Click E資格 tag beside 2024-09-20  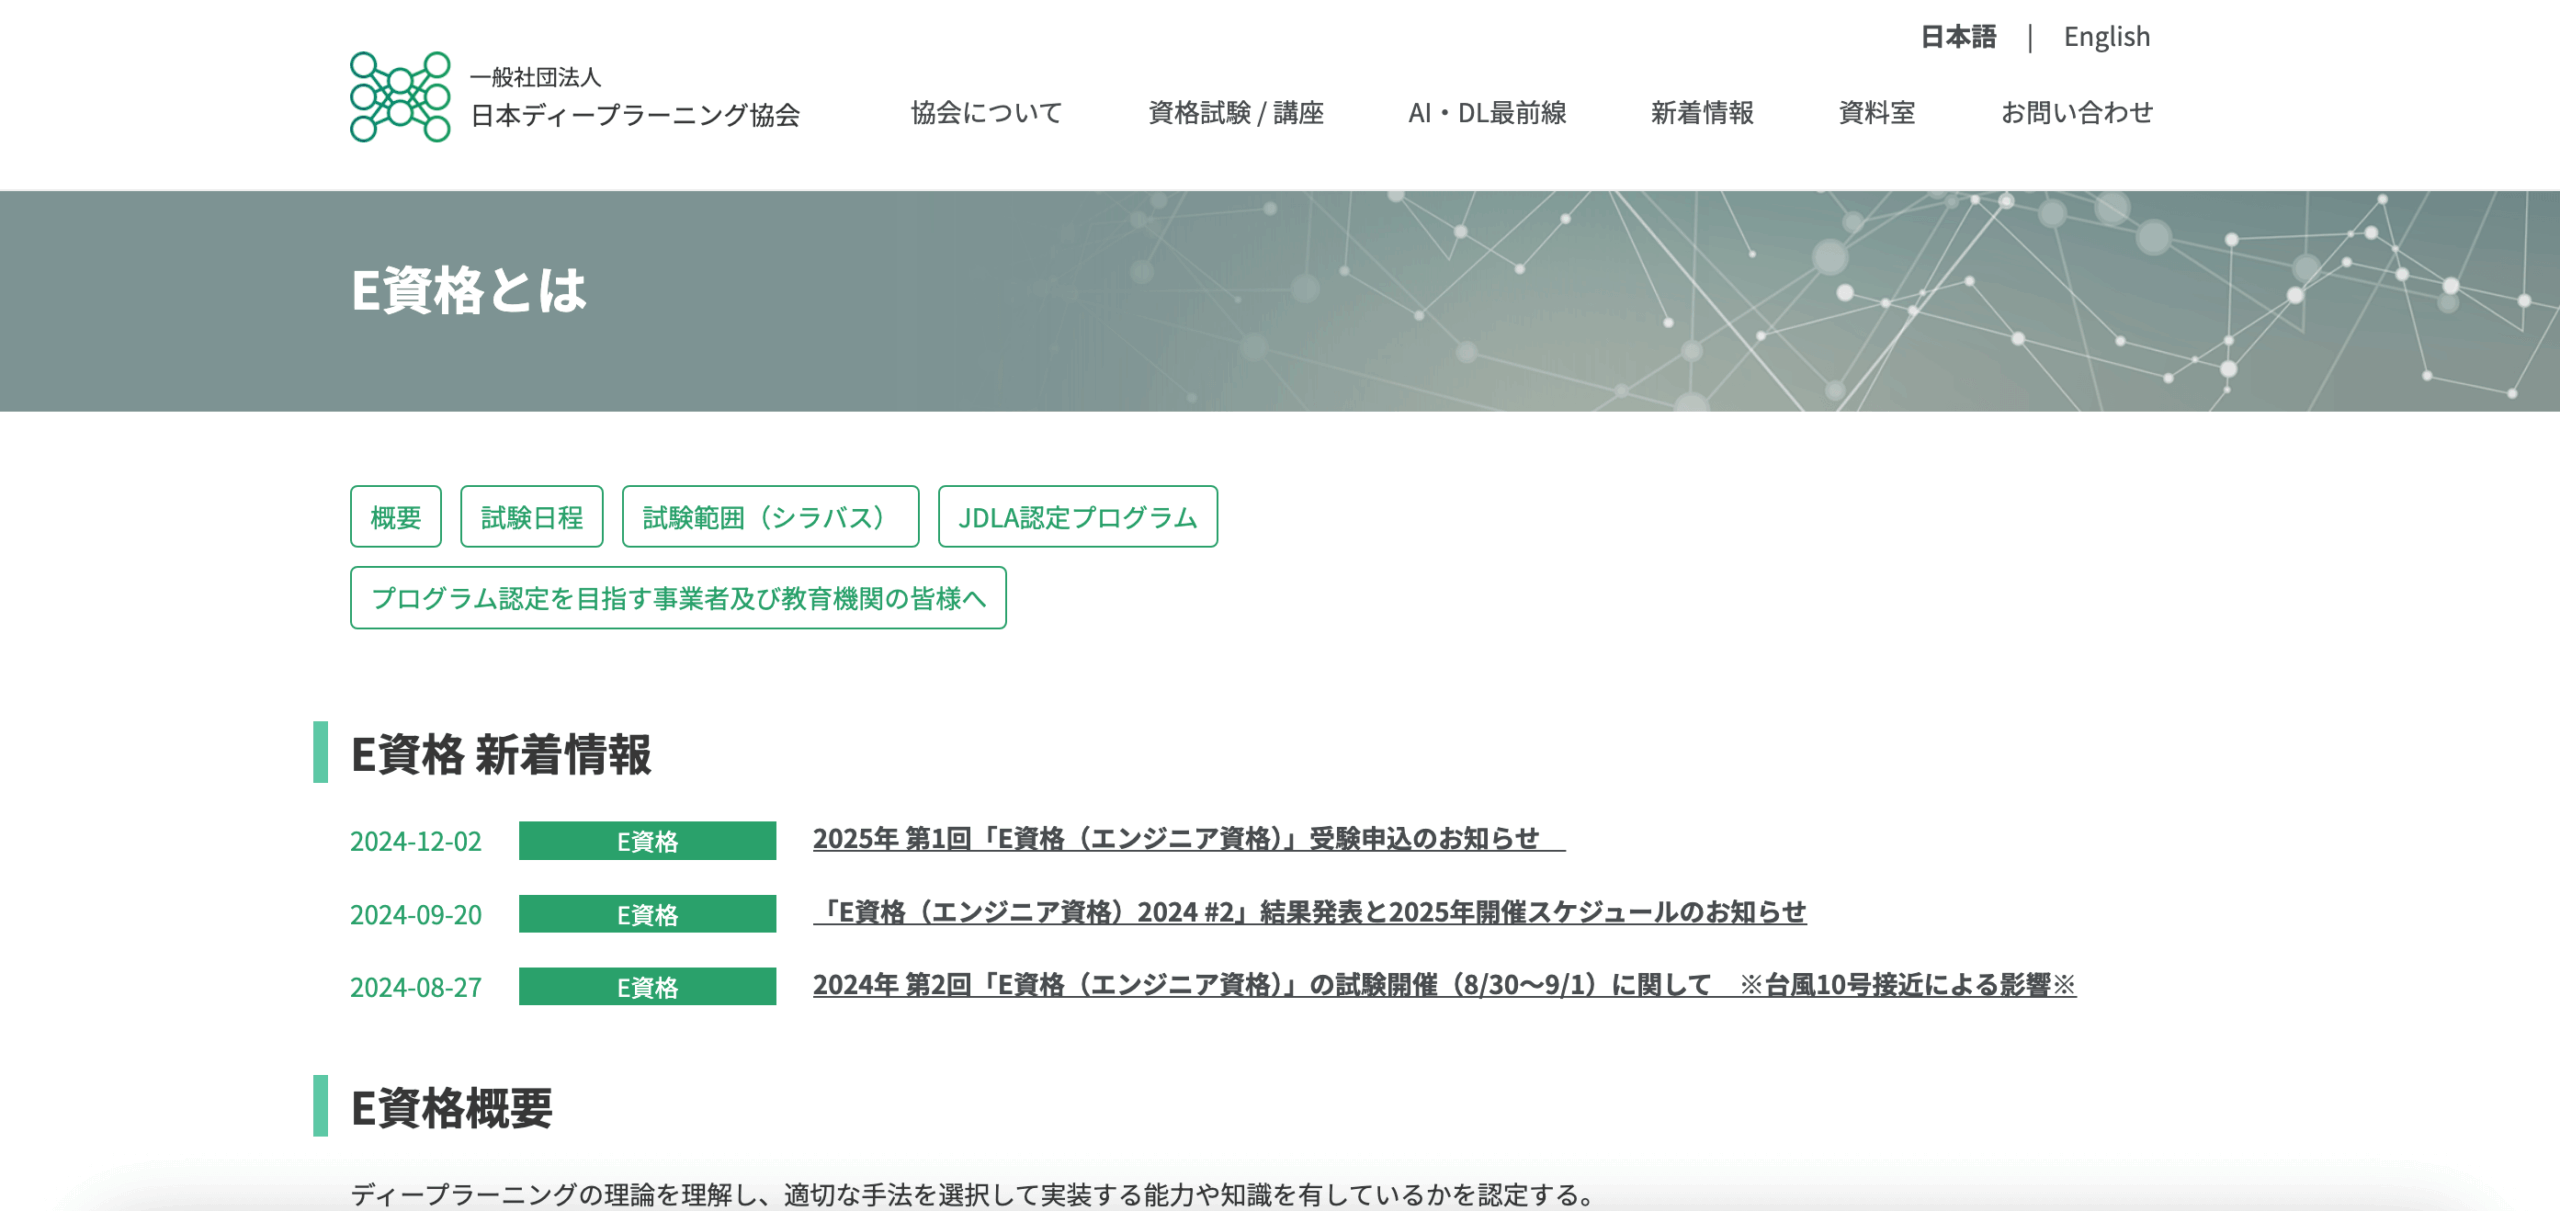pos(647,914)
